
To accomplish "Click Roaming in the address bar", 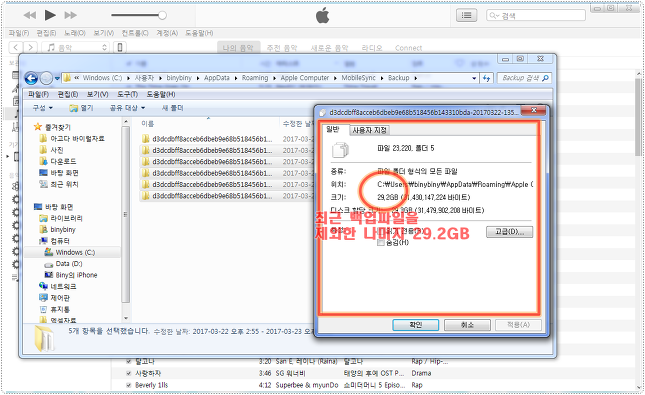I will (255, 78).
